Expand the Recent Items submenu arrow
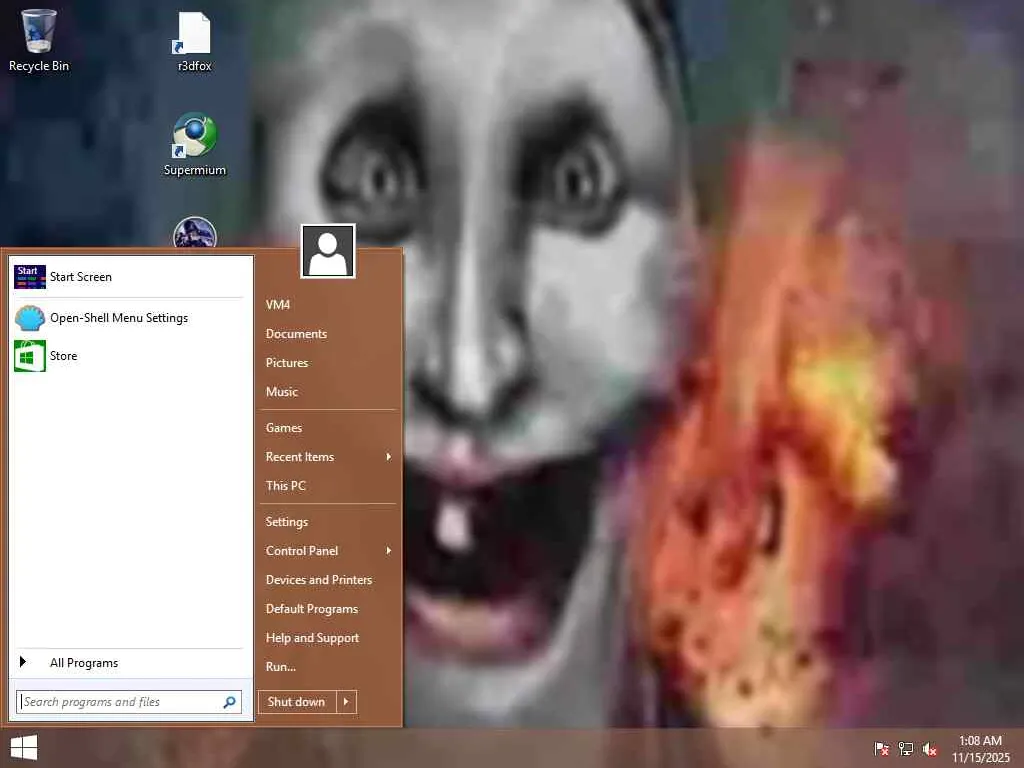 [x=389, y=457]
